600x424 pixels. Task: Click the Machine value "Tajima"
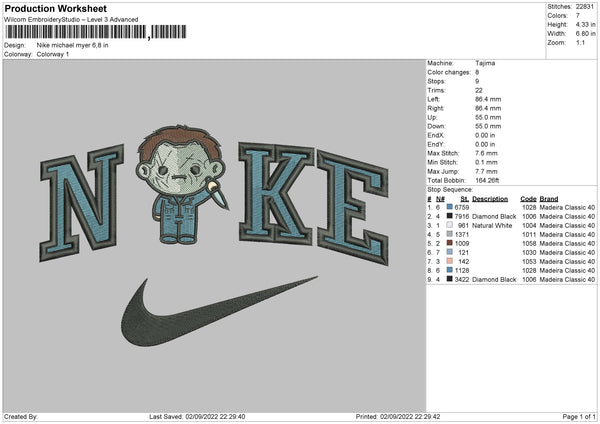[485, 63]
